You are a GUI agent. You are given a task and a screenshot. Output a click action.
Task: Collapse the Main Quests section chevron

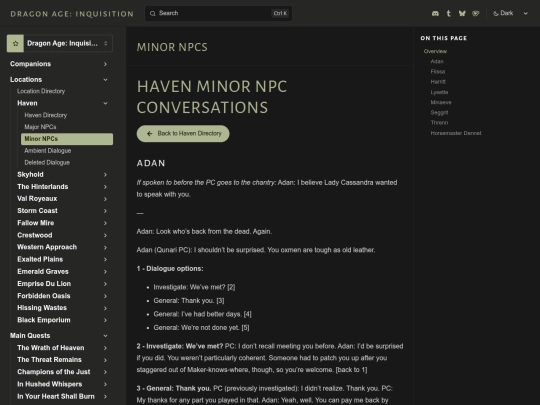[x=105, y=336]
